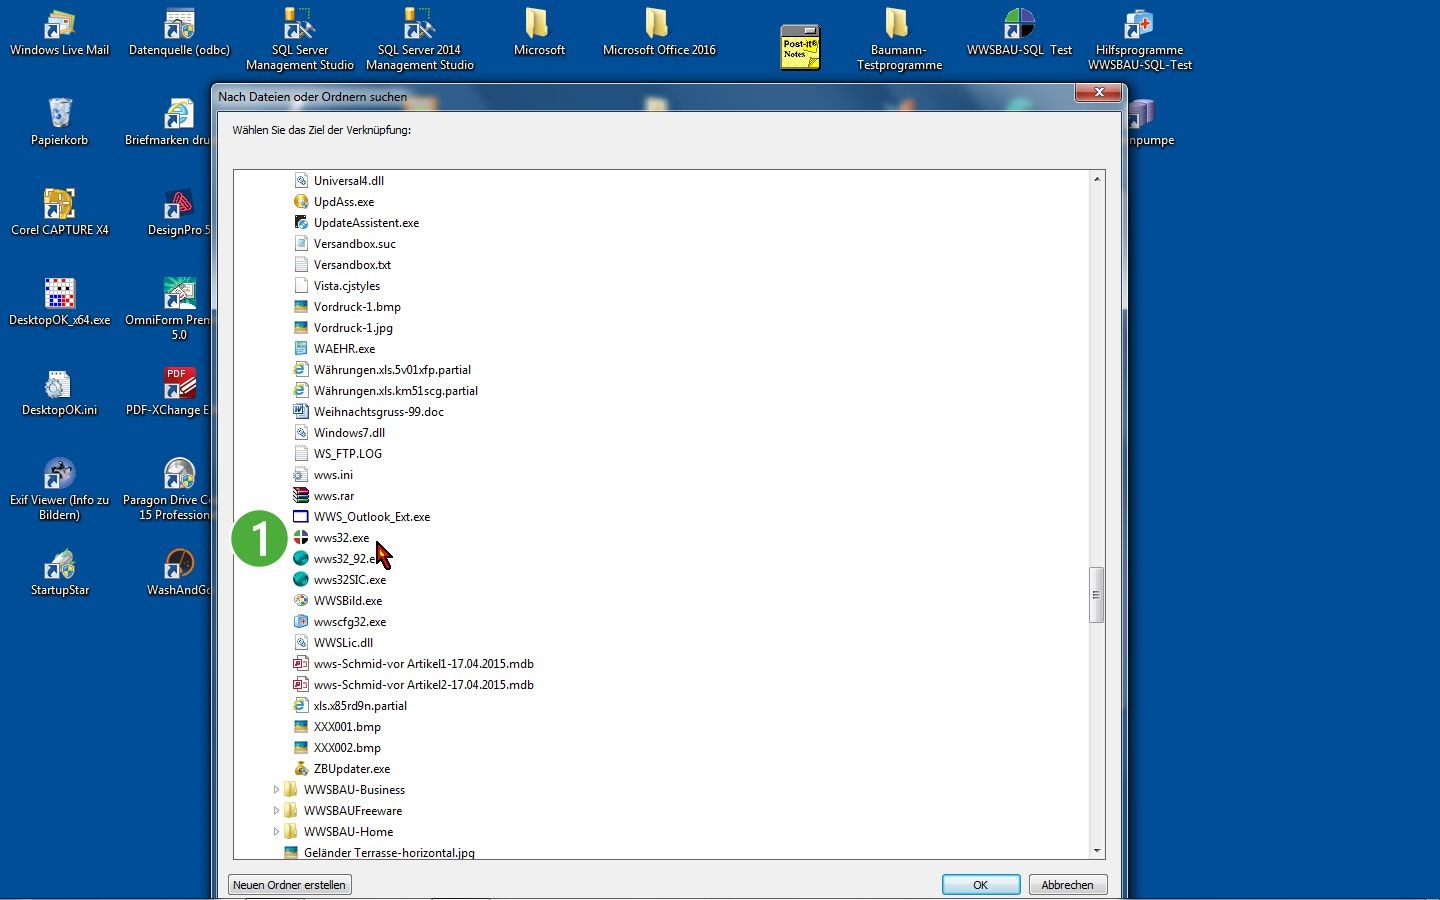Launch the DesignPro 5 shortcut

point(179,212)
